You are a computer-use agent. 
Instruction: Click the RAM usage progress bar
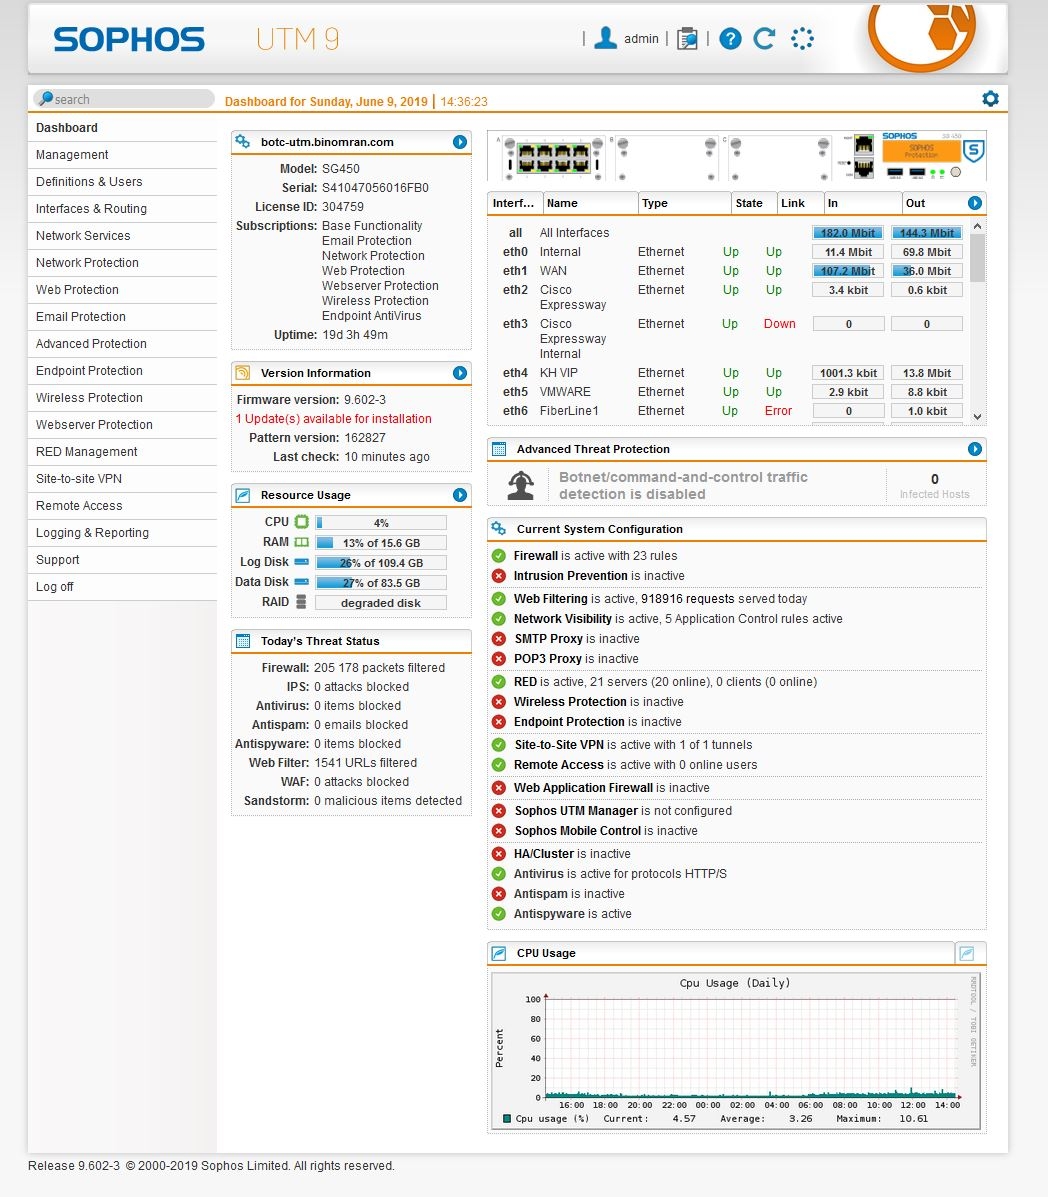coord(380,543)
